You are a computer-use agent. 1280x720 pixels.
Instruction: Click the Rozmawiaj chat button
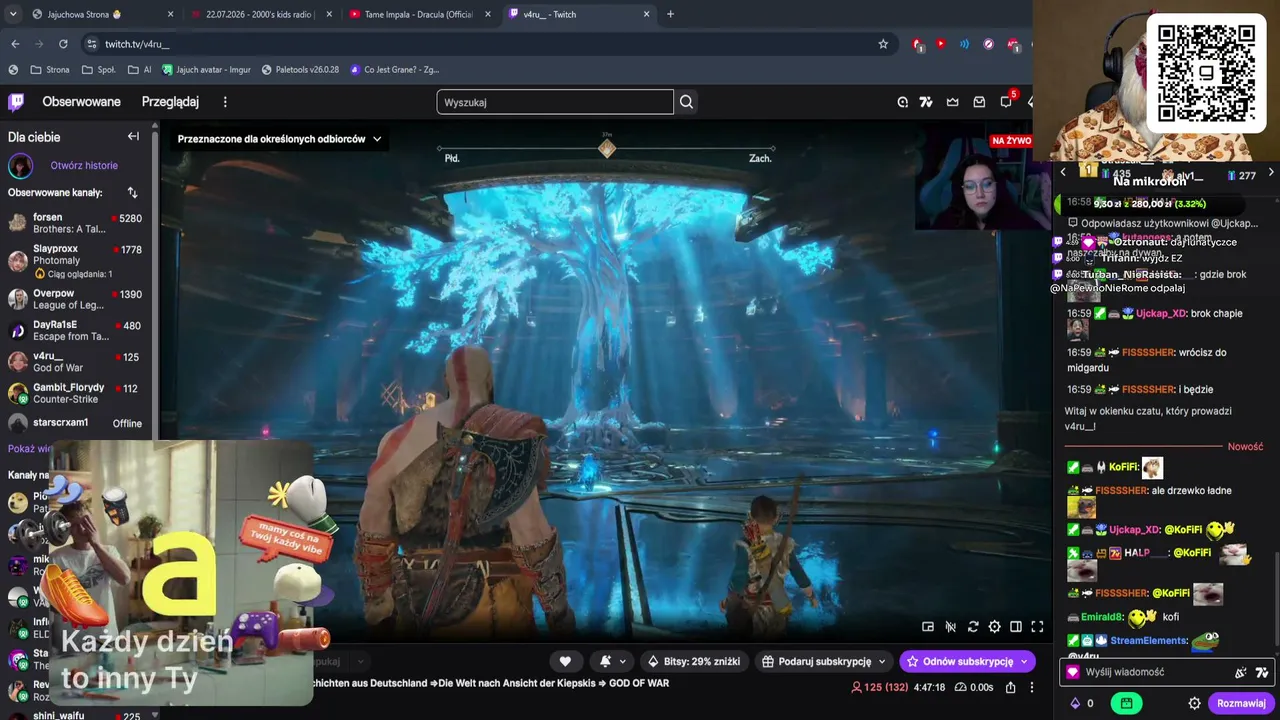pos(1241,703)
